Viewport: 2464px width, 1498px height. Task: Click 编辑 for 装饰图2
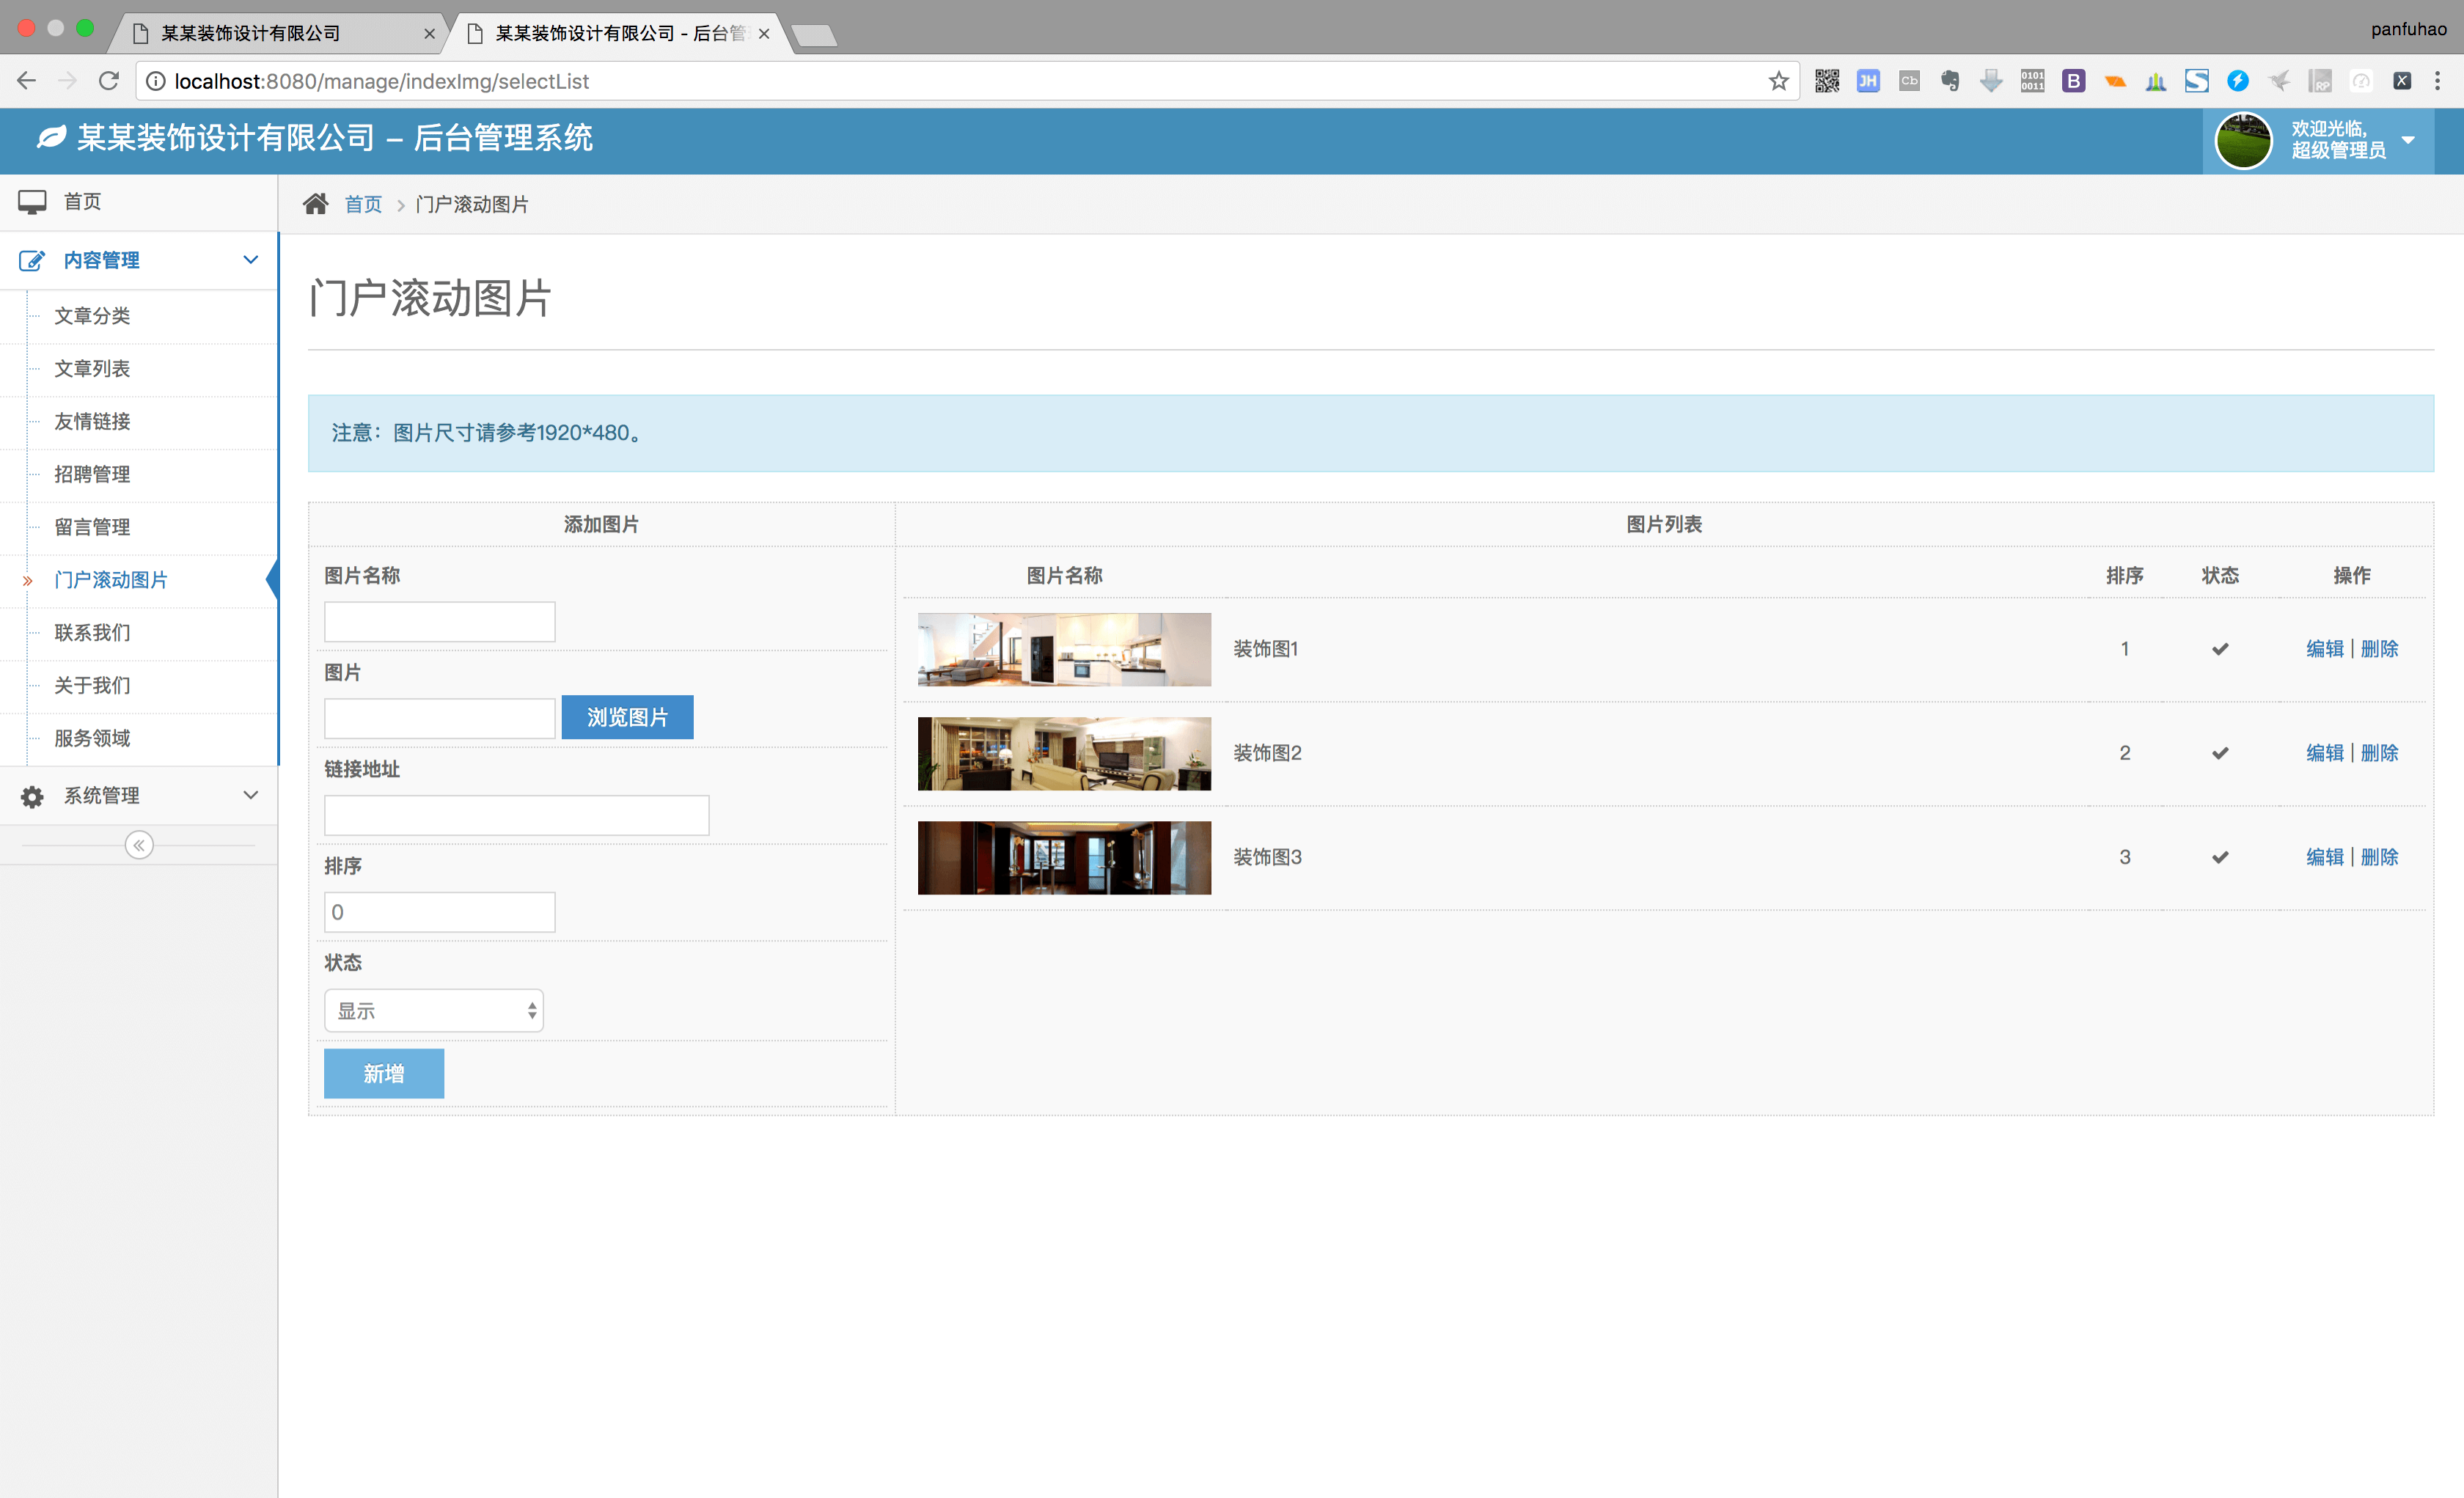click(2324, 753)
